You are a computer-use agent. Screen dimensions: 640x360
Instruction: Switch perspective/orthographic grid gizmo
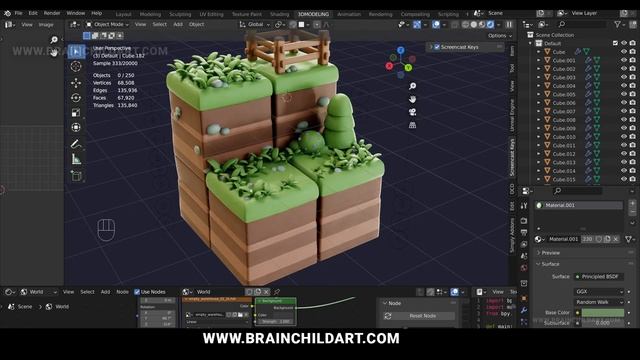(412, 125)
